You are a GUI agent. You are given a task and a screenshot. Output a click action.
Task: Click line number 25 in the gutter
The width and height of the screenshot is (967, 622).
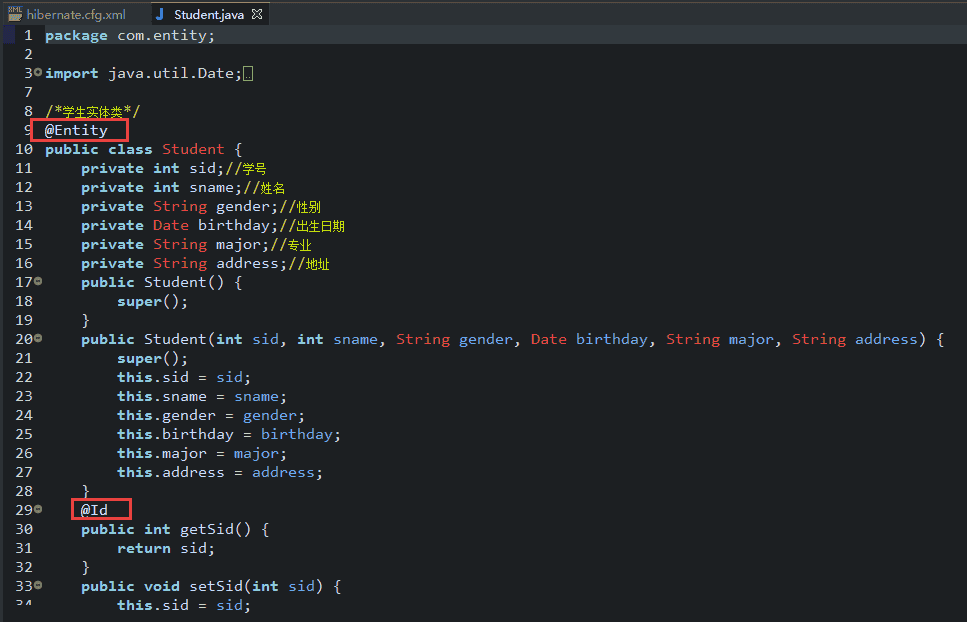(x=24, y=434)
